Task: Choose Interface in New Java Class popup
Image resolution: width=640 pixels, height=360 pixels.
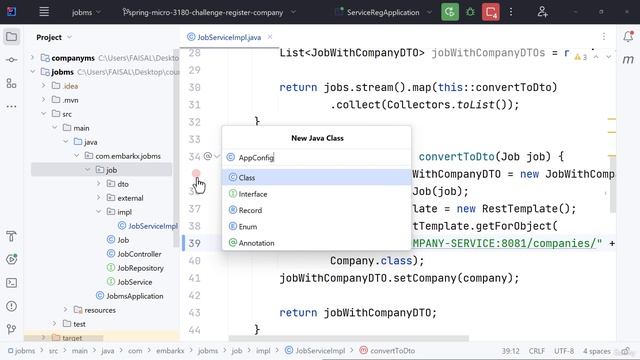Action: (316, 194)
